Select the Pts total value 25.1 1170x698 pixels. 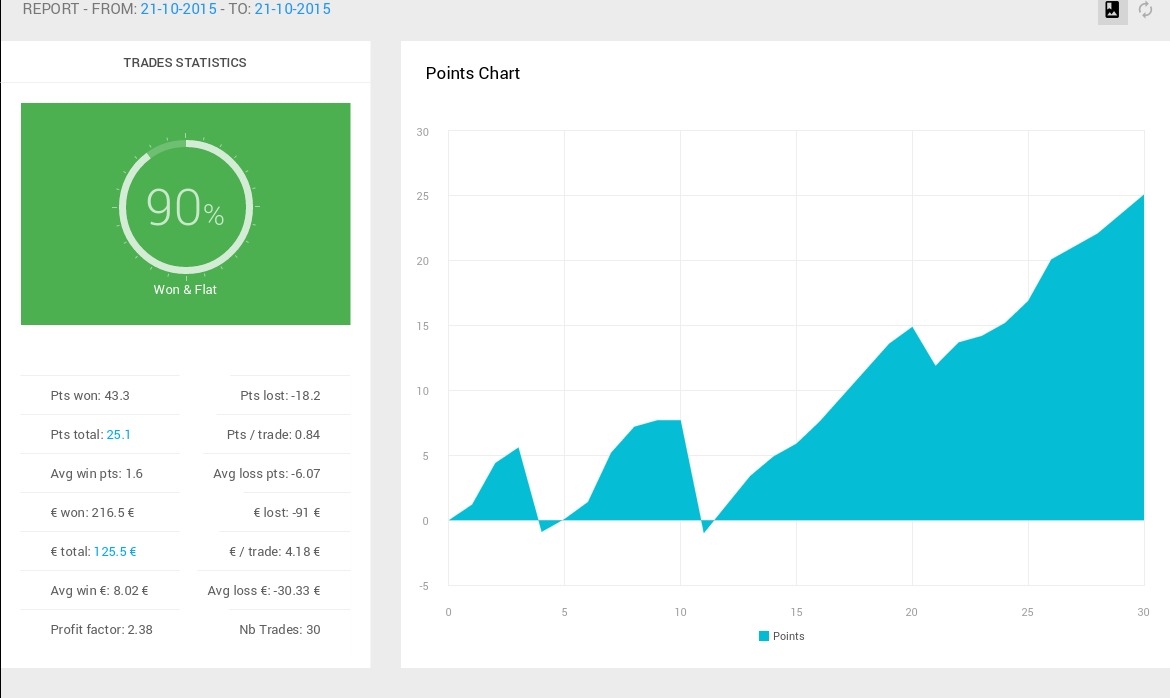tap(119, 434)
